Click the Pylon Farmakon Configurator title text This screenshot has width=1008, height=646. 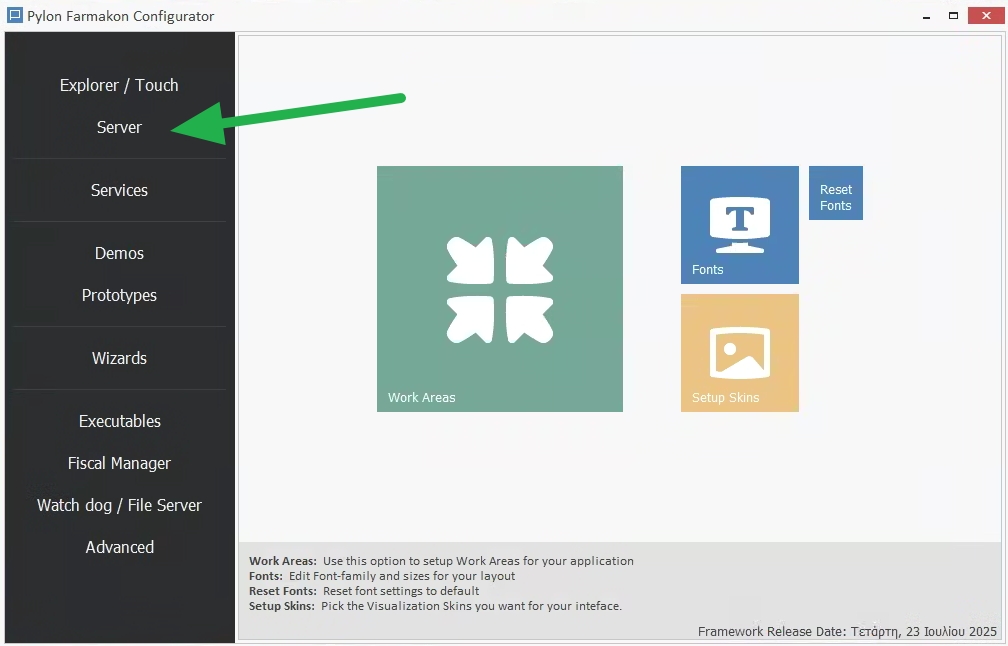tap(120, 16)
